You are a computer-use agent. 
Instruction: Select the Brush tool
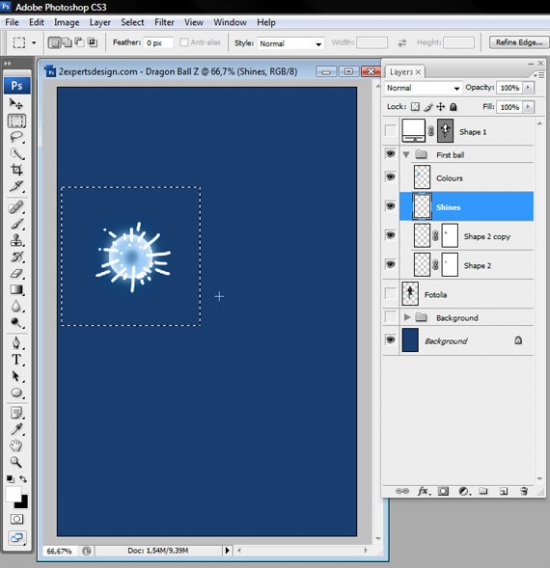pyautogui.click(x=16, y=224)
